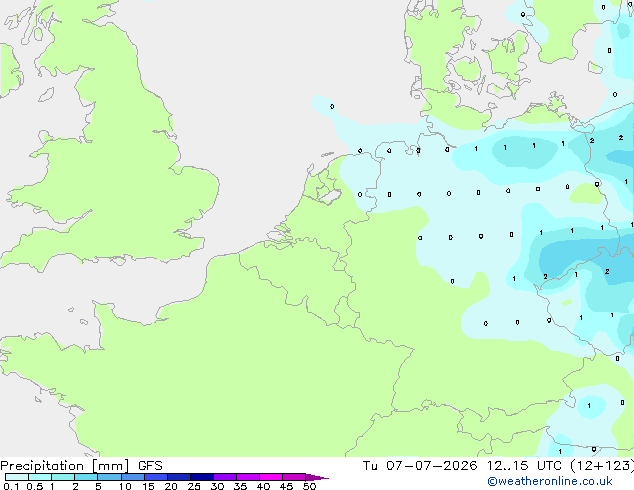The width and height of the screenshot is (634, 490).
Task: Click the Precipitation [mm] label
Action: pyautogui.click(x=65, y=466)
